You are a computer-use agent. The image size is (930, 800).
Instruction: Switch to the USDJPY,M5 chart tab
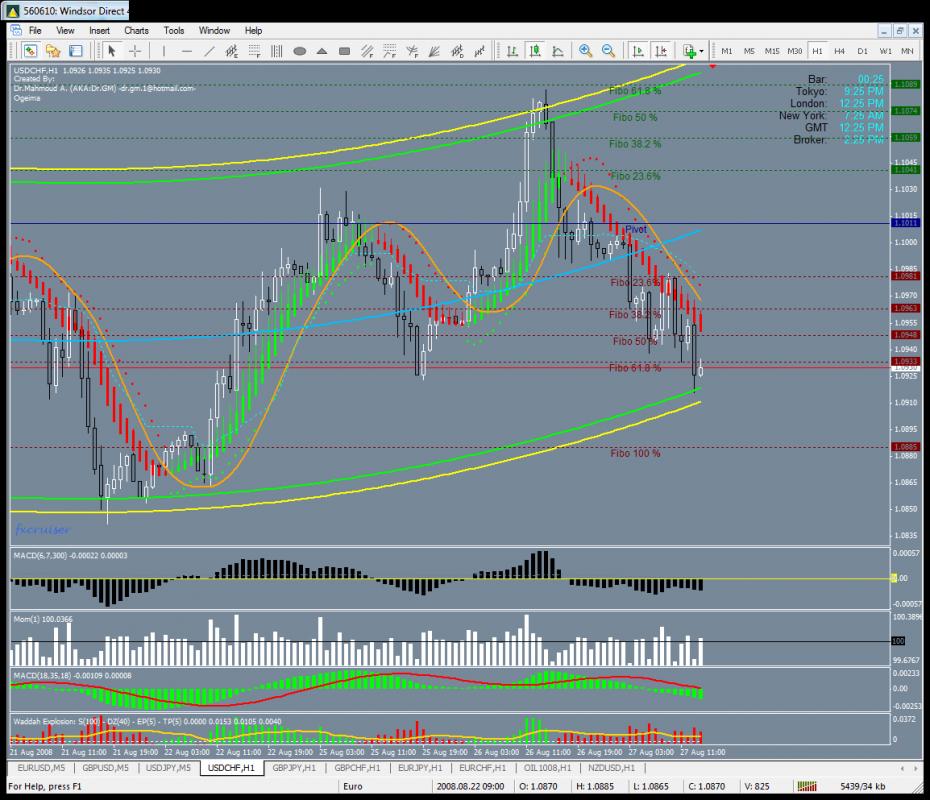tap(168, 767)
